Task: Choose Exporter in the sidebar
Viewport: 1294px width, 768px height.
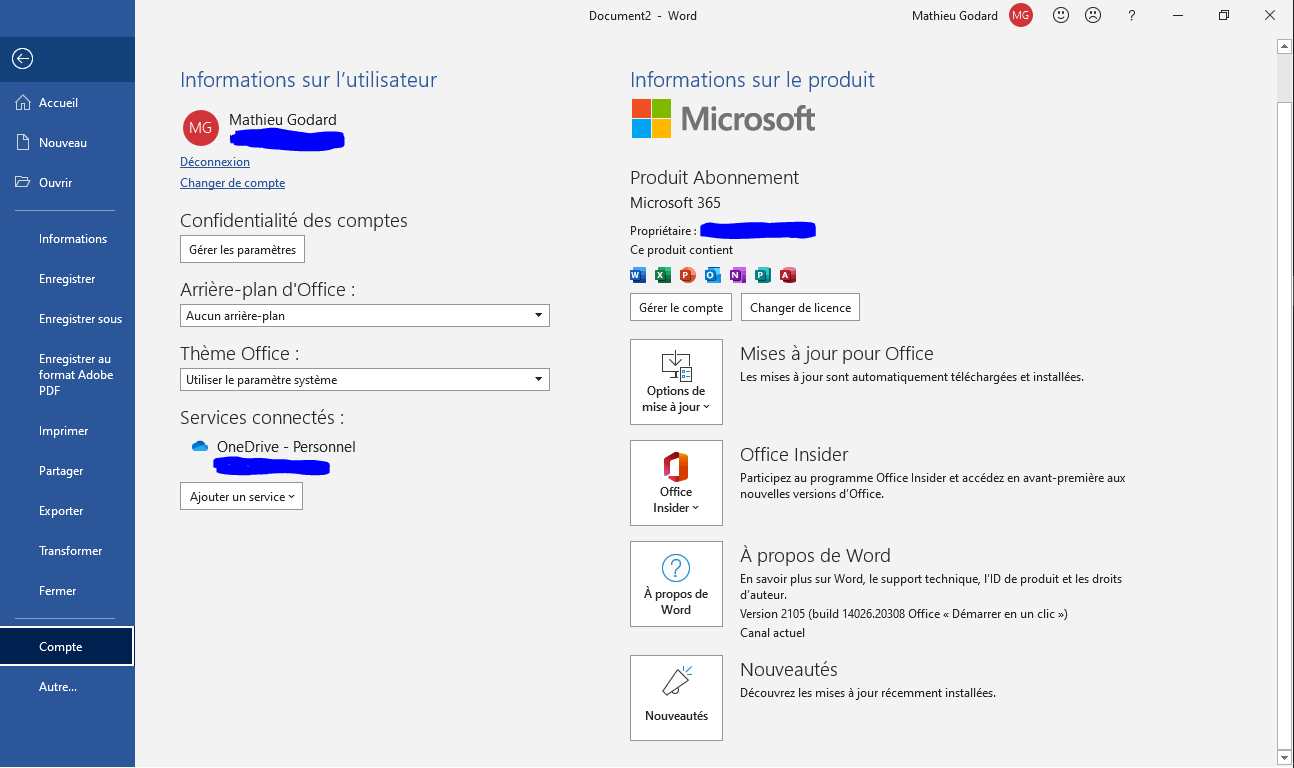Action: (67, 511)
